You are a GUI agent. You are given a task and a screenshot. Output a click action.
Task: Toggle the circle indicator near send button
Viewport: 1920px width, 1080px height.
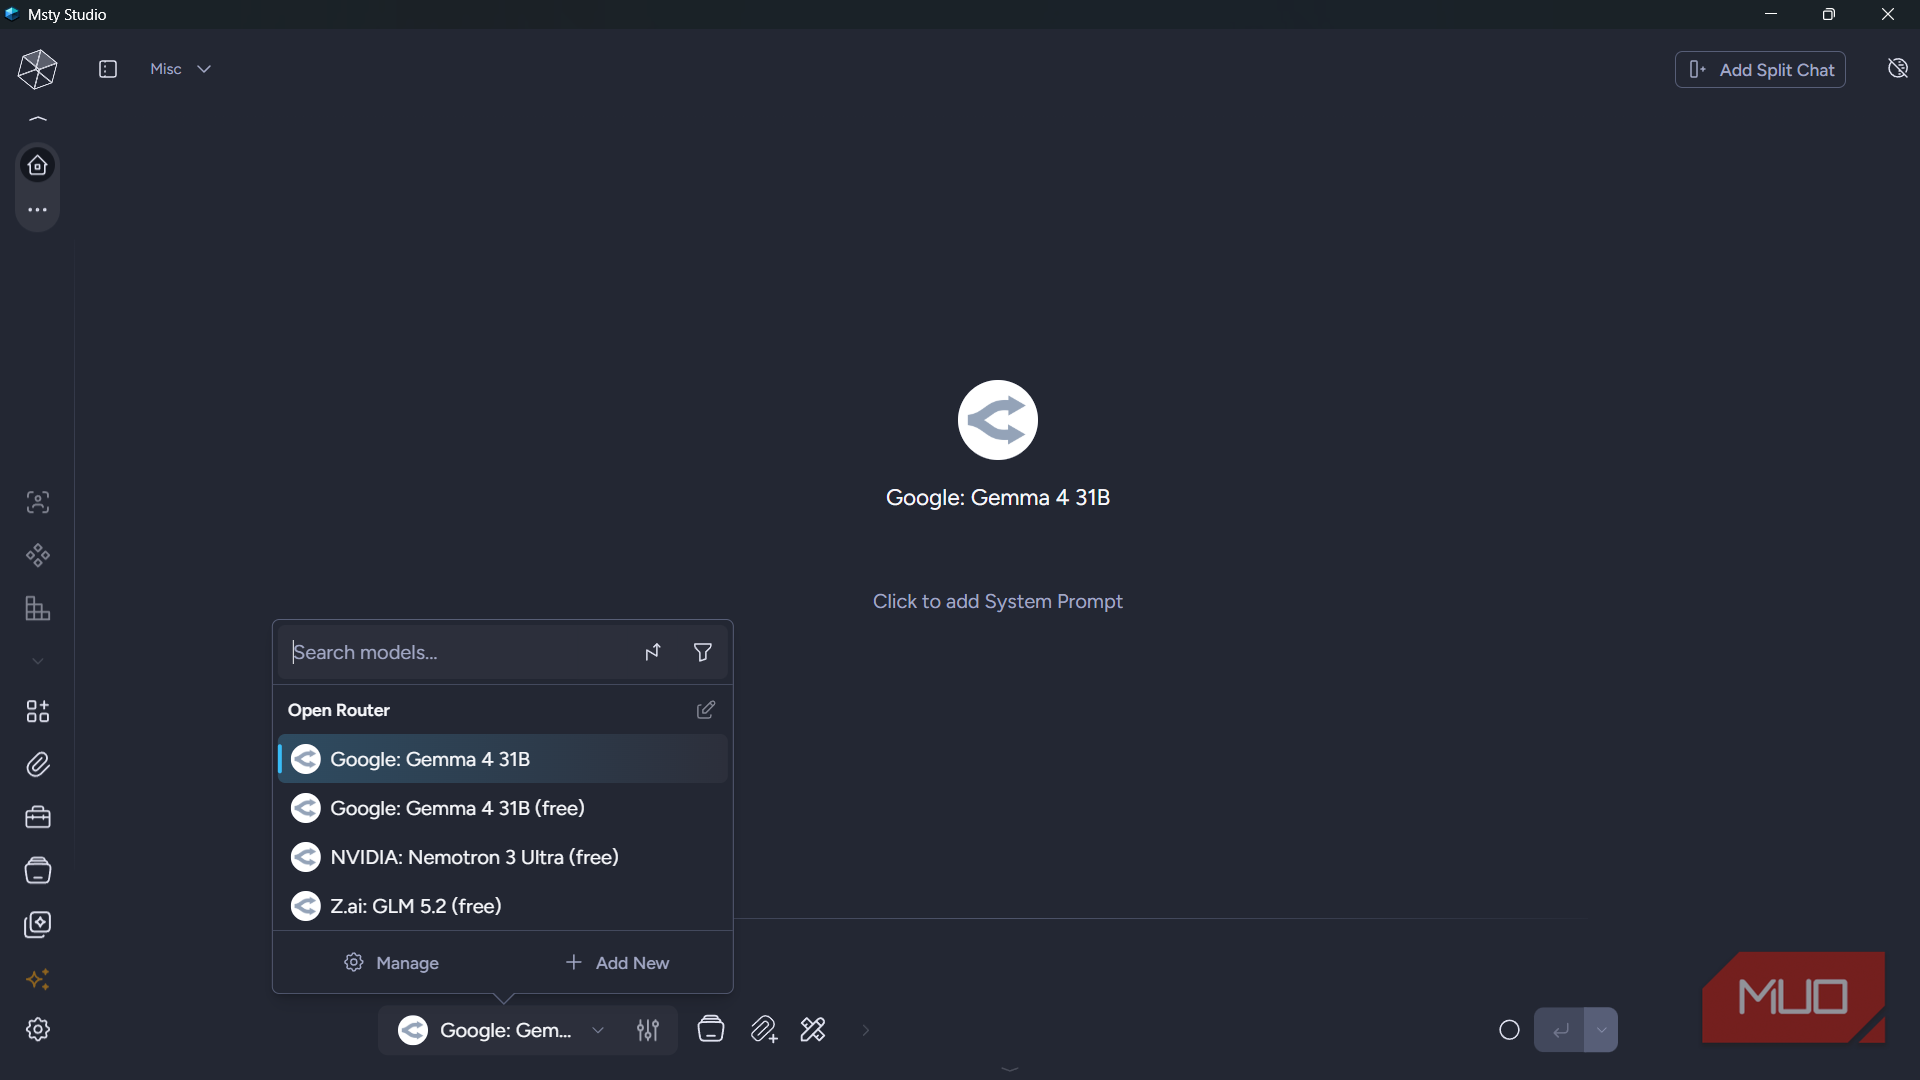click(x=1509, y=1030)
